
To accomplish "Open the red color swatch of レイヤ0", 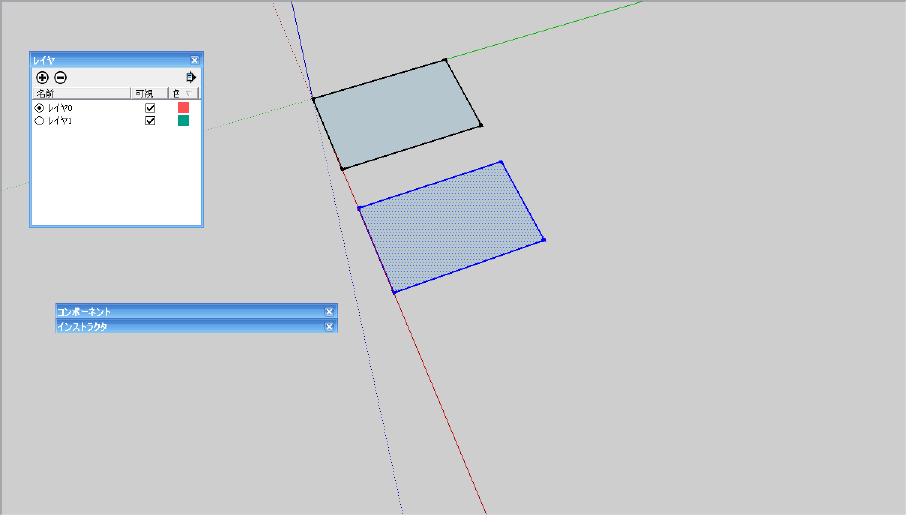I will [183, 108].
